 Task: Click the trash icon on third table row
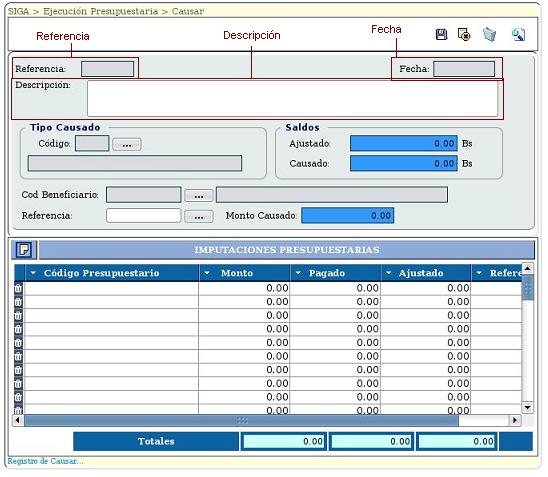click(x=18, y=316)
